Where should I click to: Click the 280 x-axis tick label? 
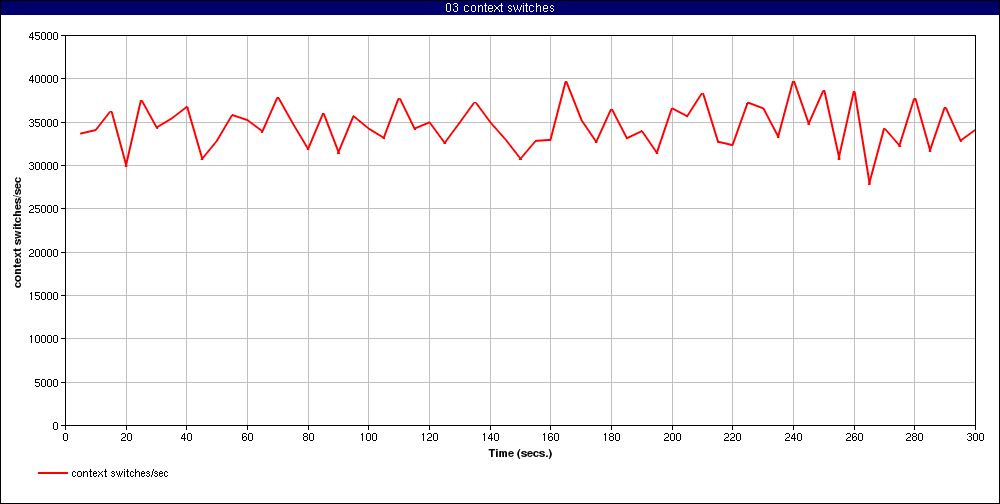click(x=914, y=436)
